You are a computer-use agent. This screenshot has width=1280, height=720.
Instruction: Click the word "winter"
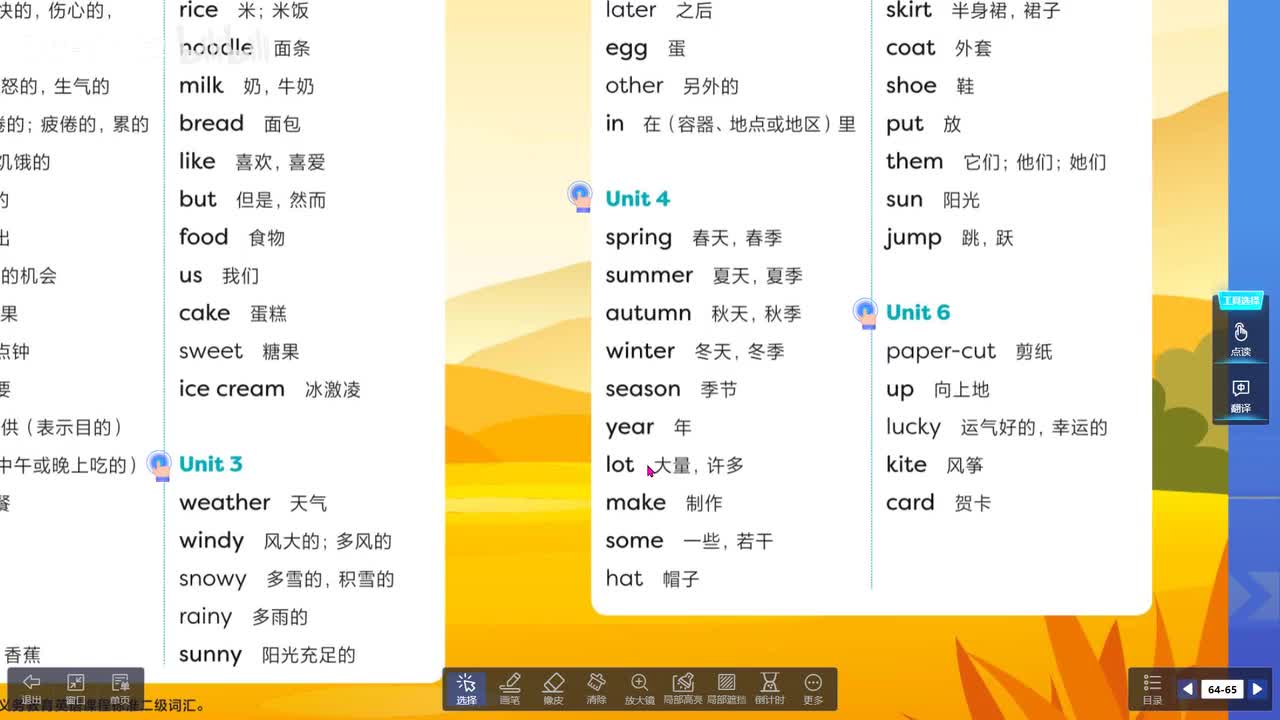pos(640,351)
